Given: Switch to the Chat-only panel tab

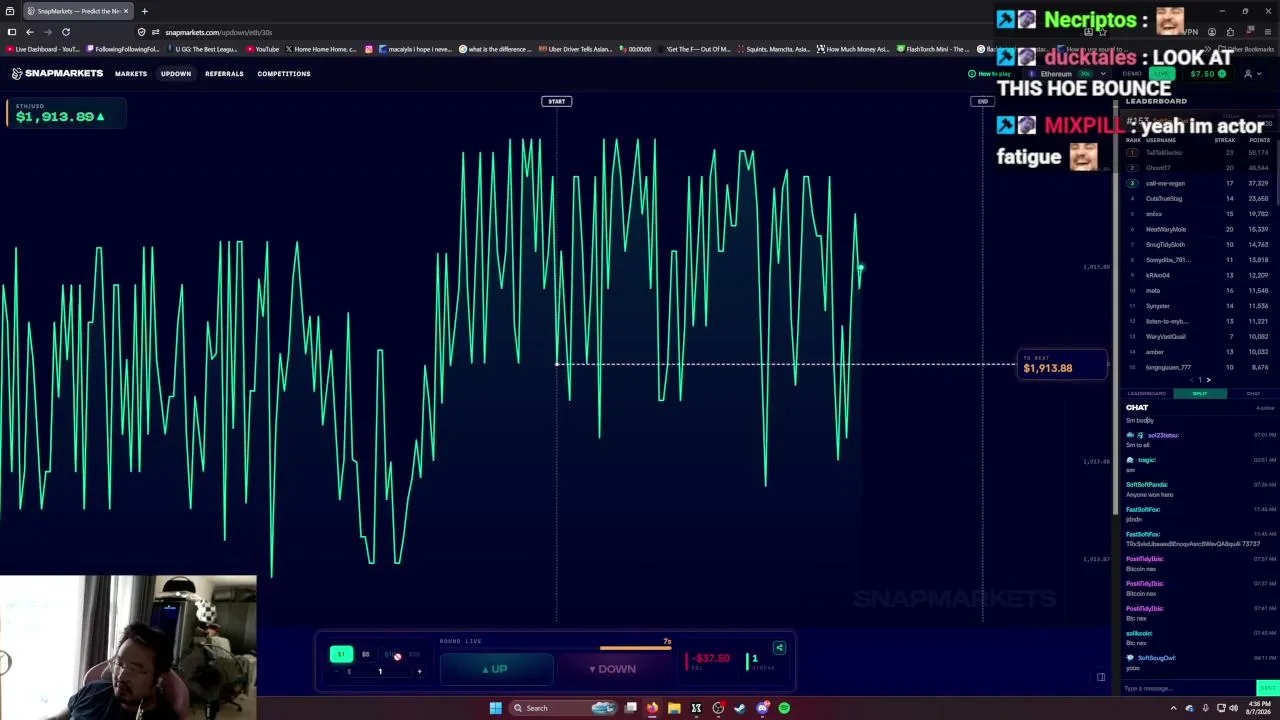Looking at the screenshot, I should (1252, 393).
